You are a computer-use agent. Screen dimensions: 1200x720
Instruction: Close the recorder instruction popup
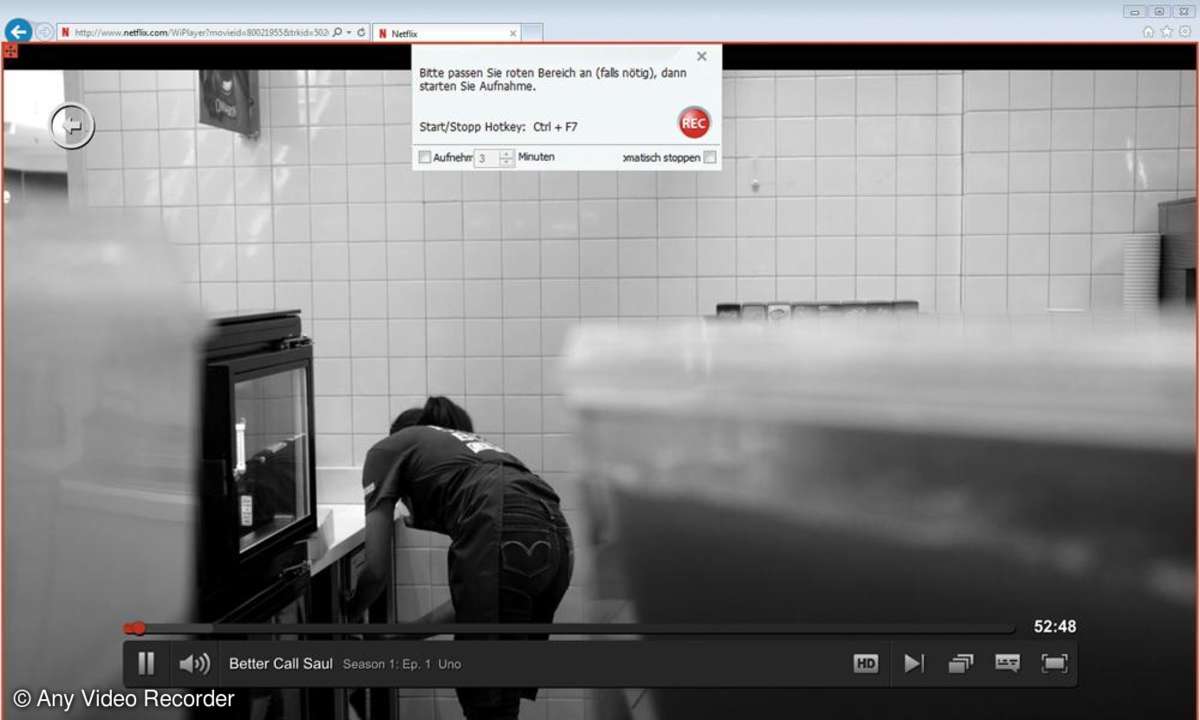click(x=701, y=56)
